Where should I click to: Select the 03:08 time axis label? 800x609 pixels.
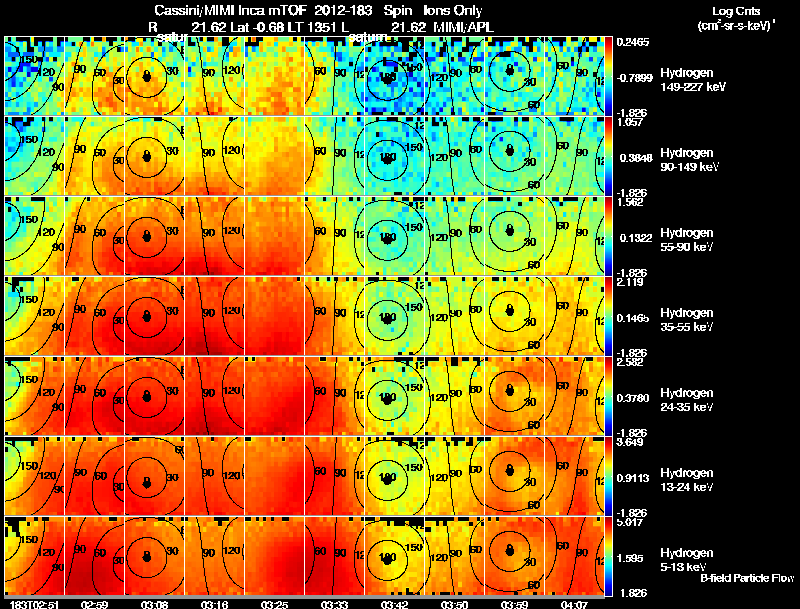pyautogui.click(x=155, y=605)
